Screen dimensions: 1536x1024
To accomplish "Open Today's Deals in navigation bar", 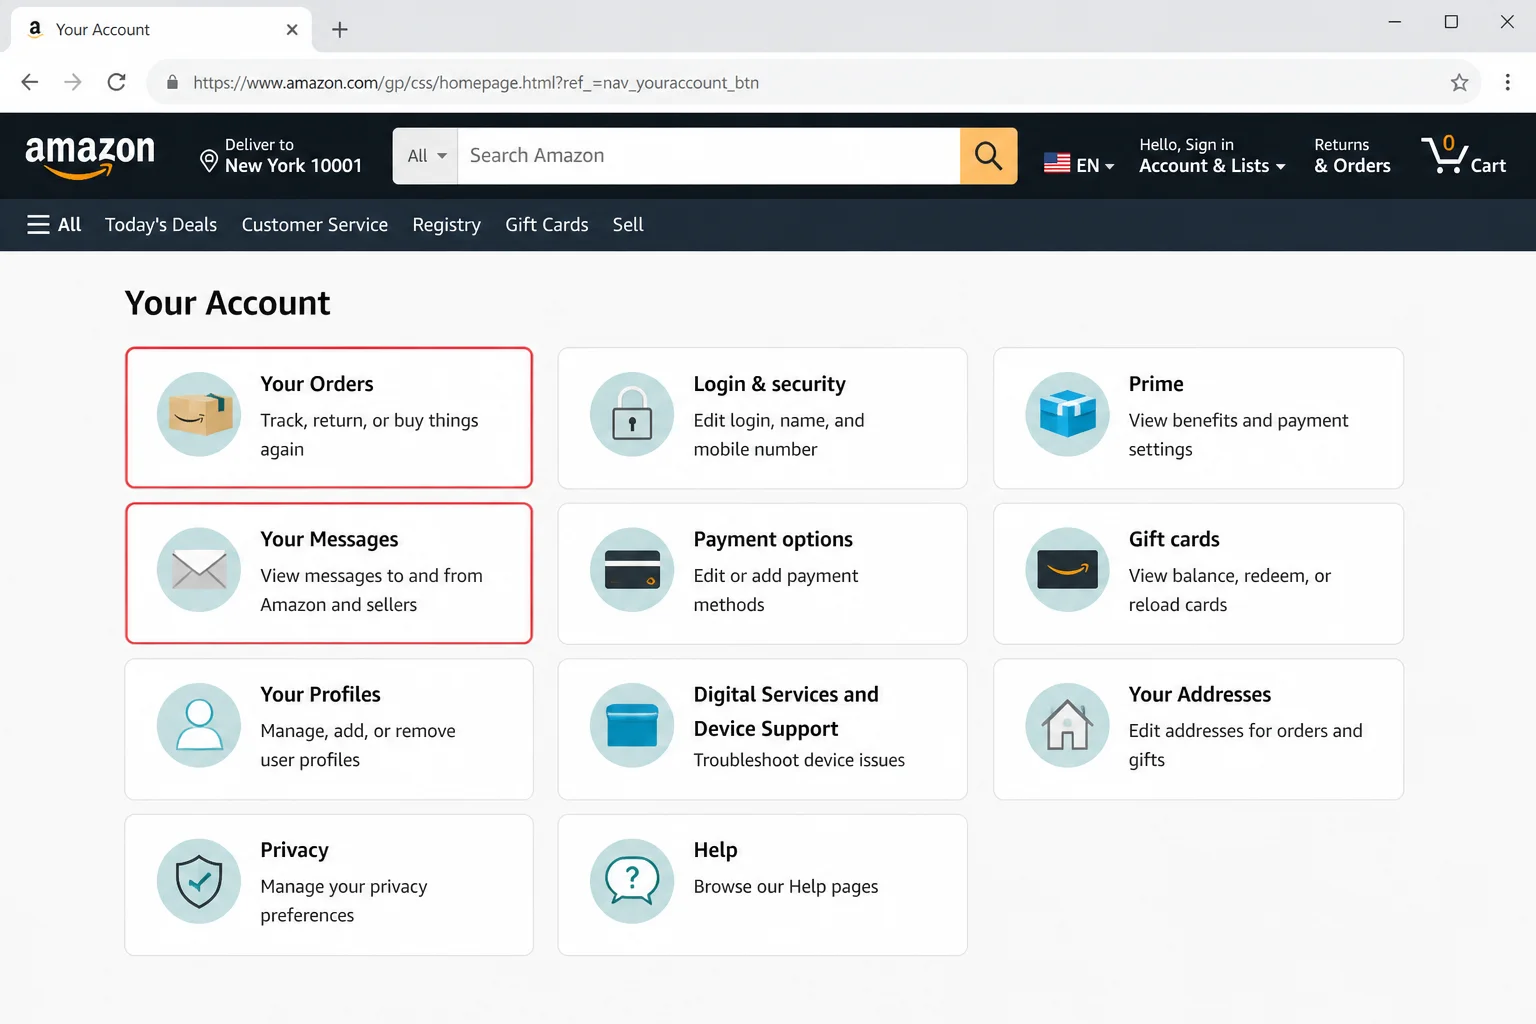I will 161,225.
